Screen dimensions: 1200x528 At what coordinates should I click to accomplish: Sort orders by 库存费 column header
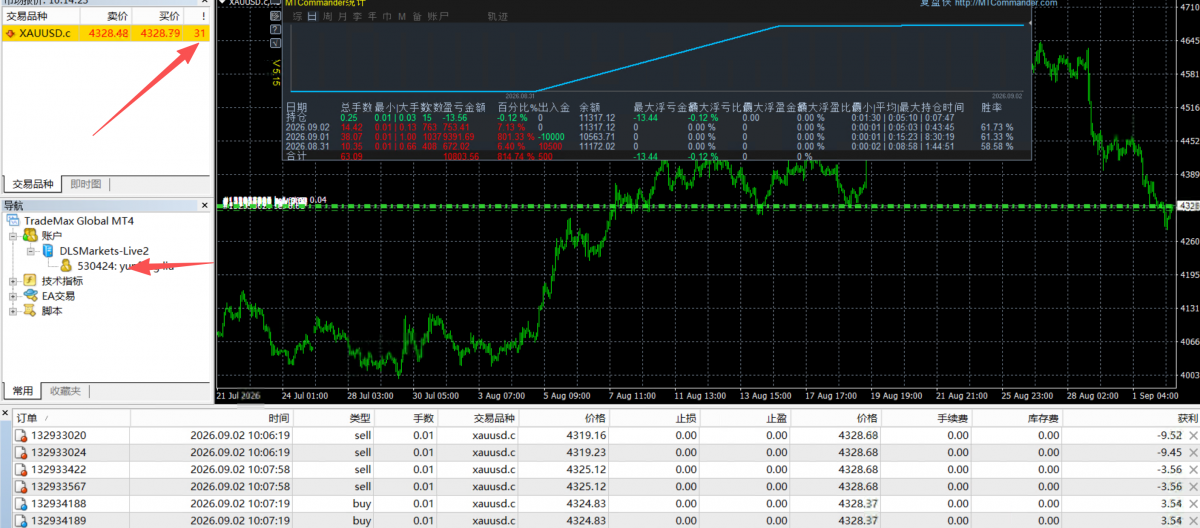coord(1041,418)
